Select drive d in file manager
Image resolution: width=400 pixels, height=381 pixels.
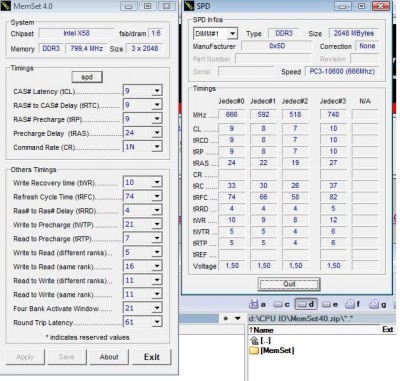pos(306,304)
